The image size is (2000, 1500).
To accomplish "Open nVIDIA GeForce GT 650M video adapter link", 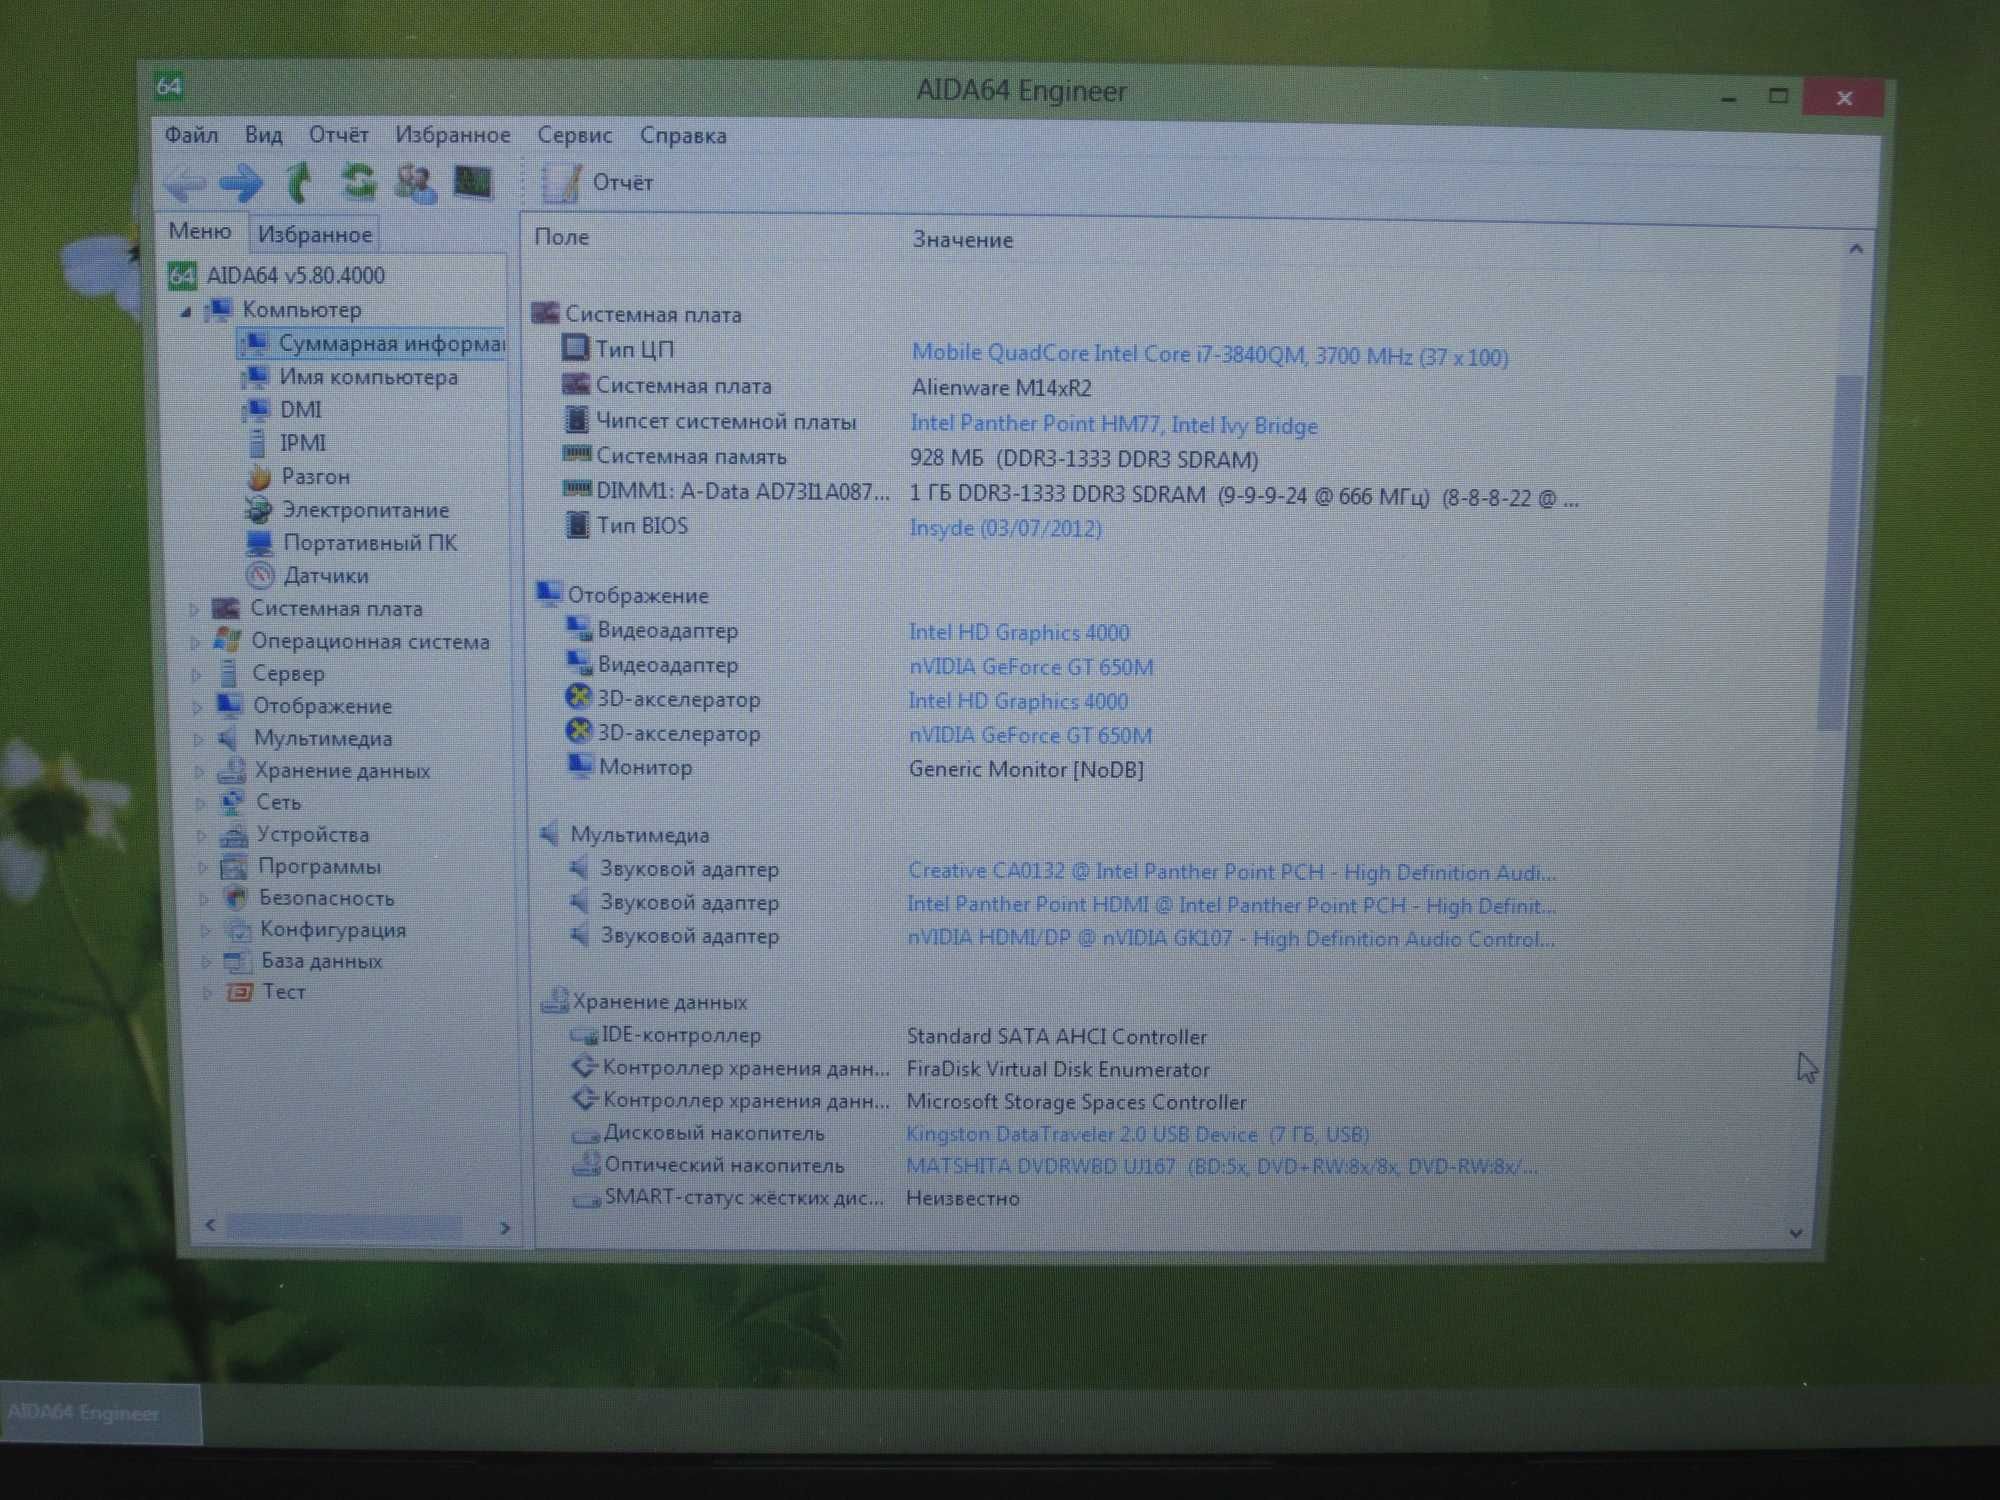I will click(1031, 667).
